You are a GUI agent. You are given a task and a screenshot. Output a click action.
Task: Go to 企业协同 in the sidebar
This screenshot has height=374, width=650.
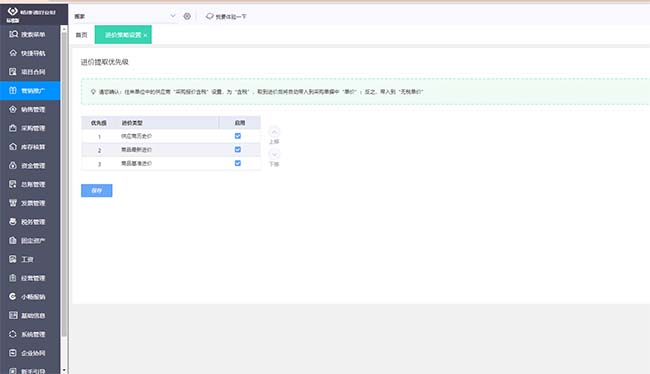click(27, 353)
